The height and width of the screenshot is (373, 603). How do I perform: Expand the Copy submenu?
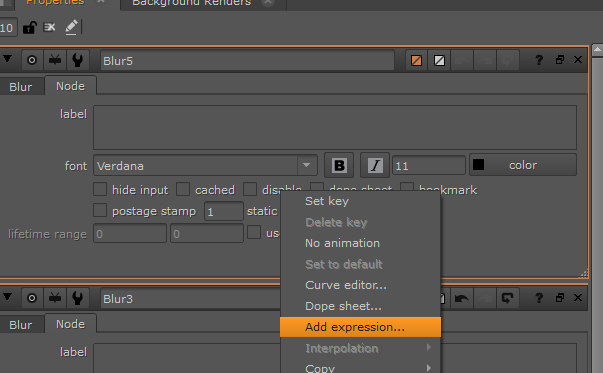(x=360, y=368)
